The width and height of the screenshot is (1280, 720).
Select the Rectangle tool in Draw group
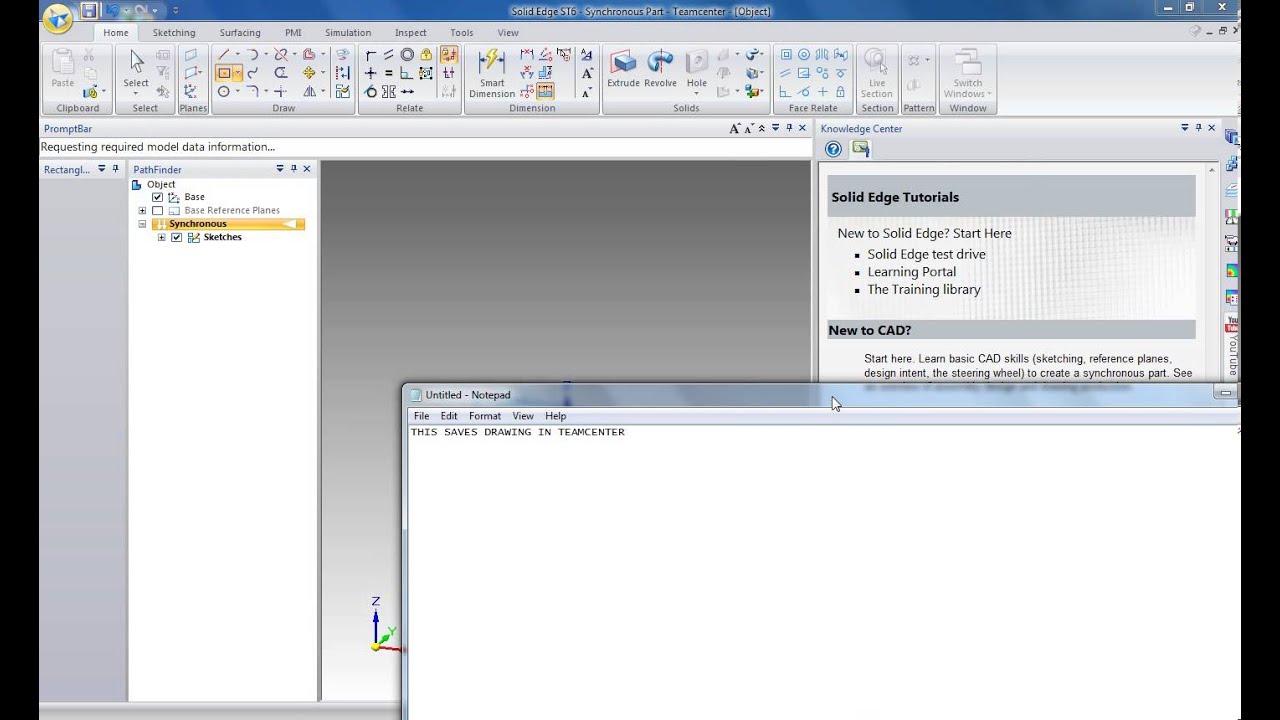(x=224, y=73)
